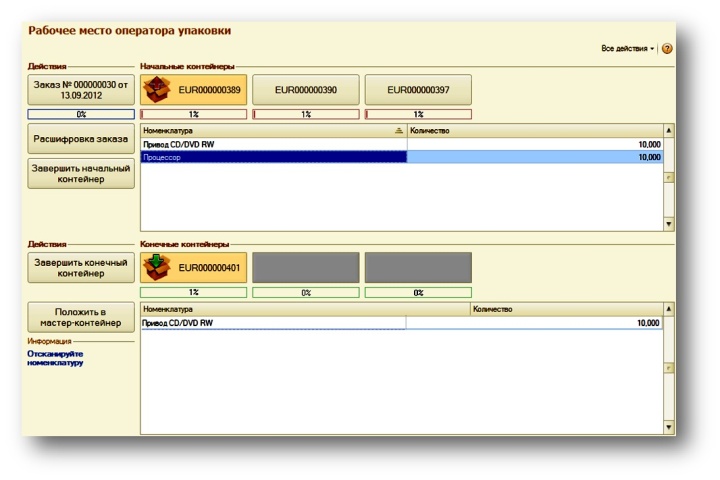The height and width of the screenshot is (480, 720).
Task: Select the Процессор row in upper table
Action: [x=402, y=157]
